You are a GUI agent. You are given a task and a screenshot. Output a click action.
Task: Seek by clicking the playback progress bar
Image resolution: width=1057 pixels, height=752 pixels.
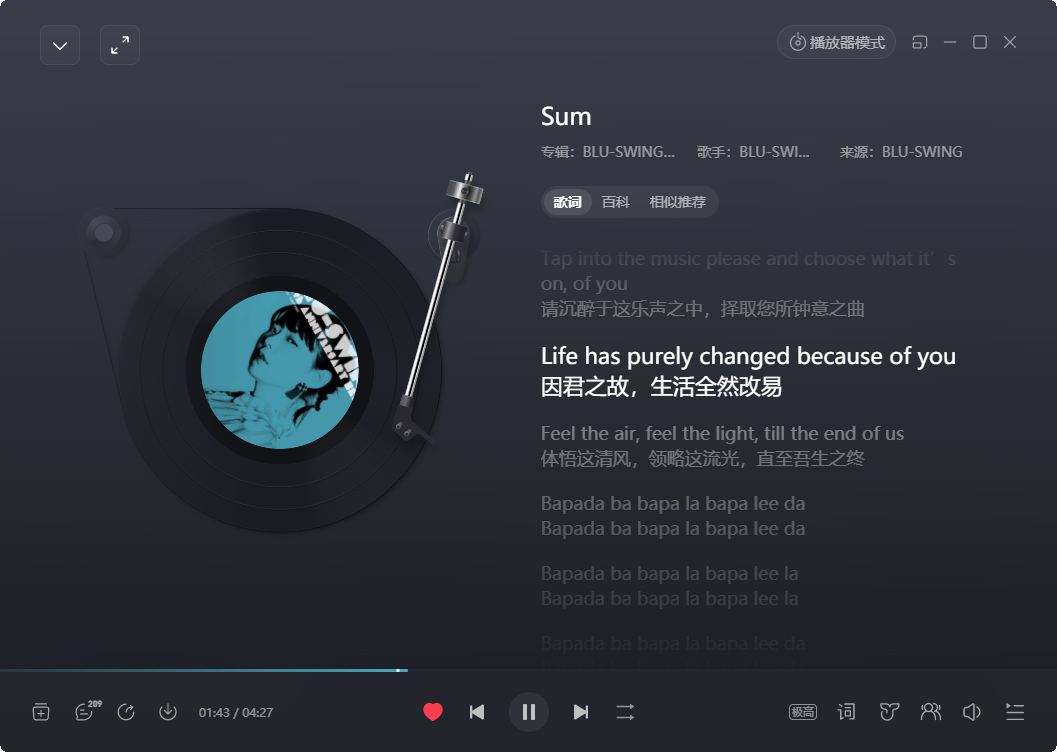528,670
